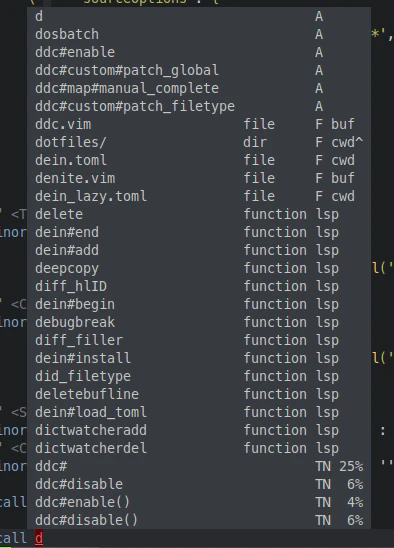Select 'ddc#custom#patch_global' completion
This screenshot has width=394, height=548.
(199, 70)
